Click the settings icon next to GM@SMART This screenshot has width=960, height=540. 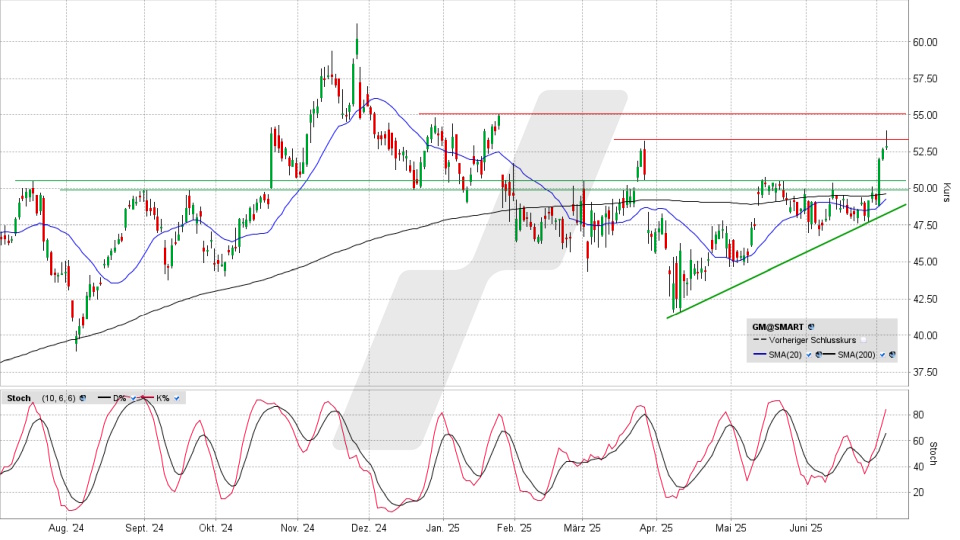pos(811,327)
